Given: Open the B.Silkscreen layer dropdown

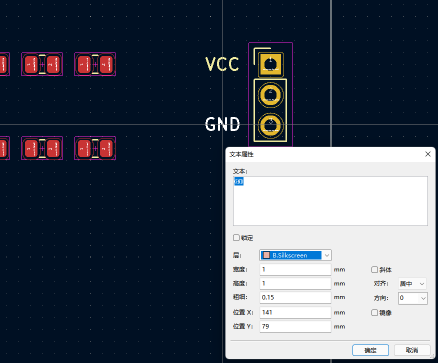Looking at the screenshot, I should coord(295,255).
